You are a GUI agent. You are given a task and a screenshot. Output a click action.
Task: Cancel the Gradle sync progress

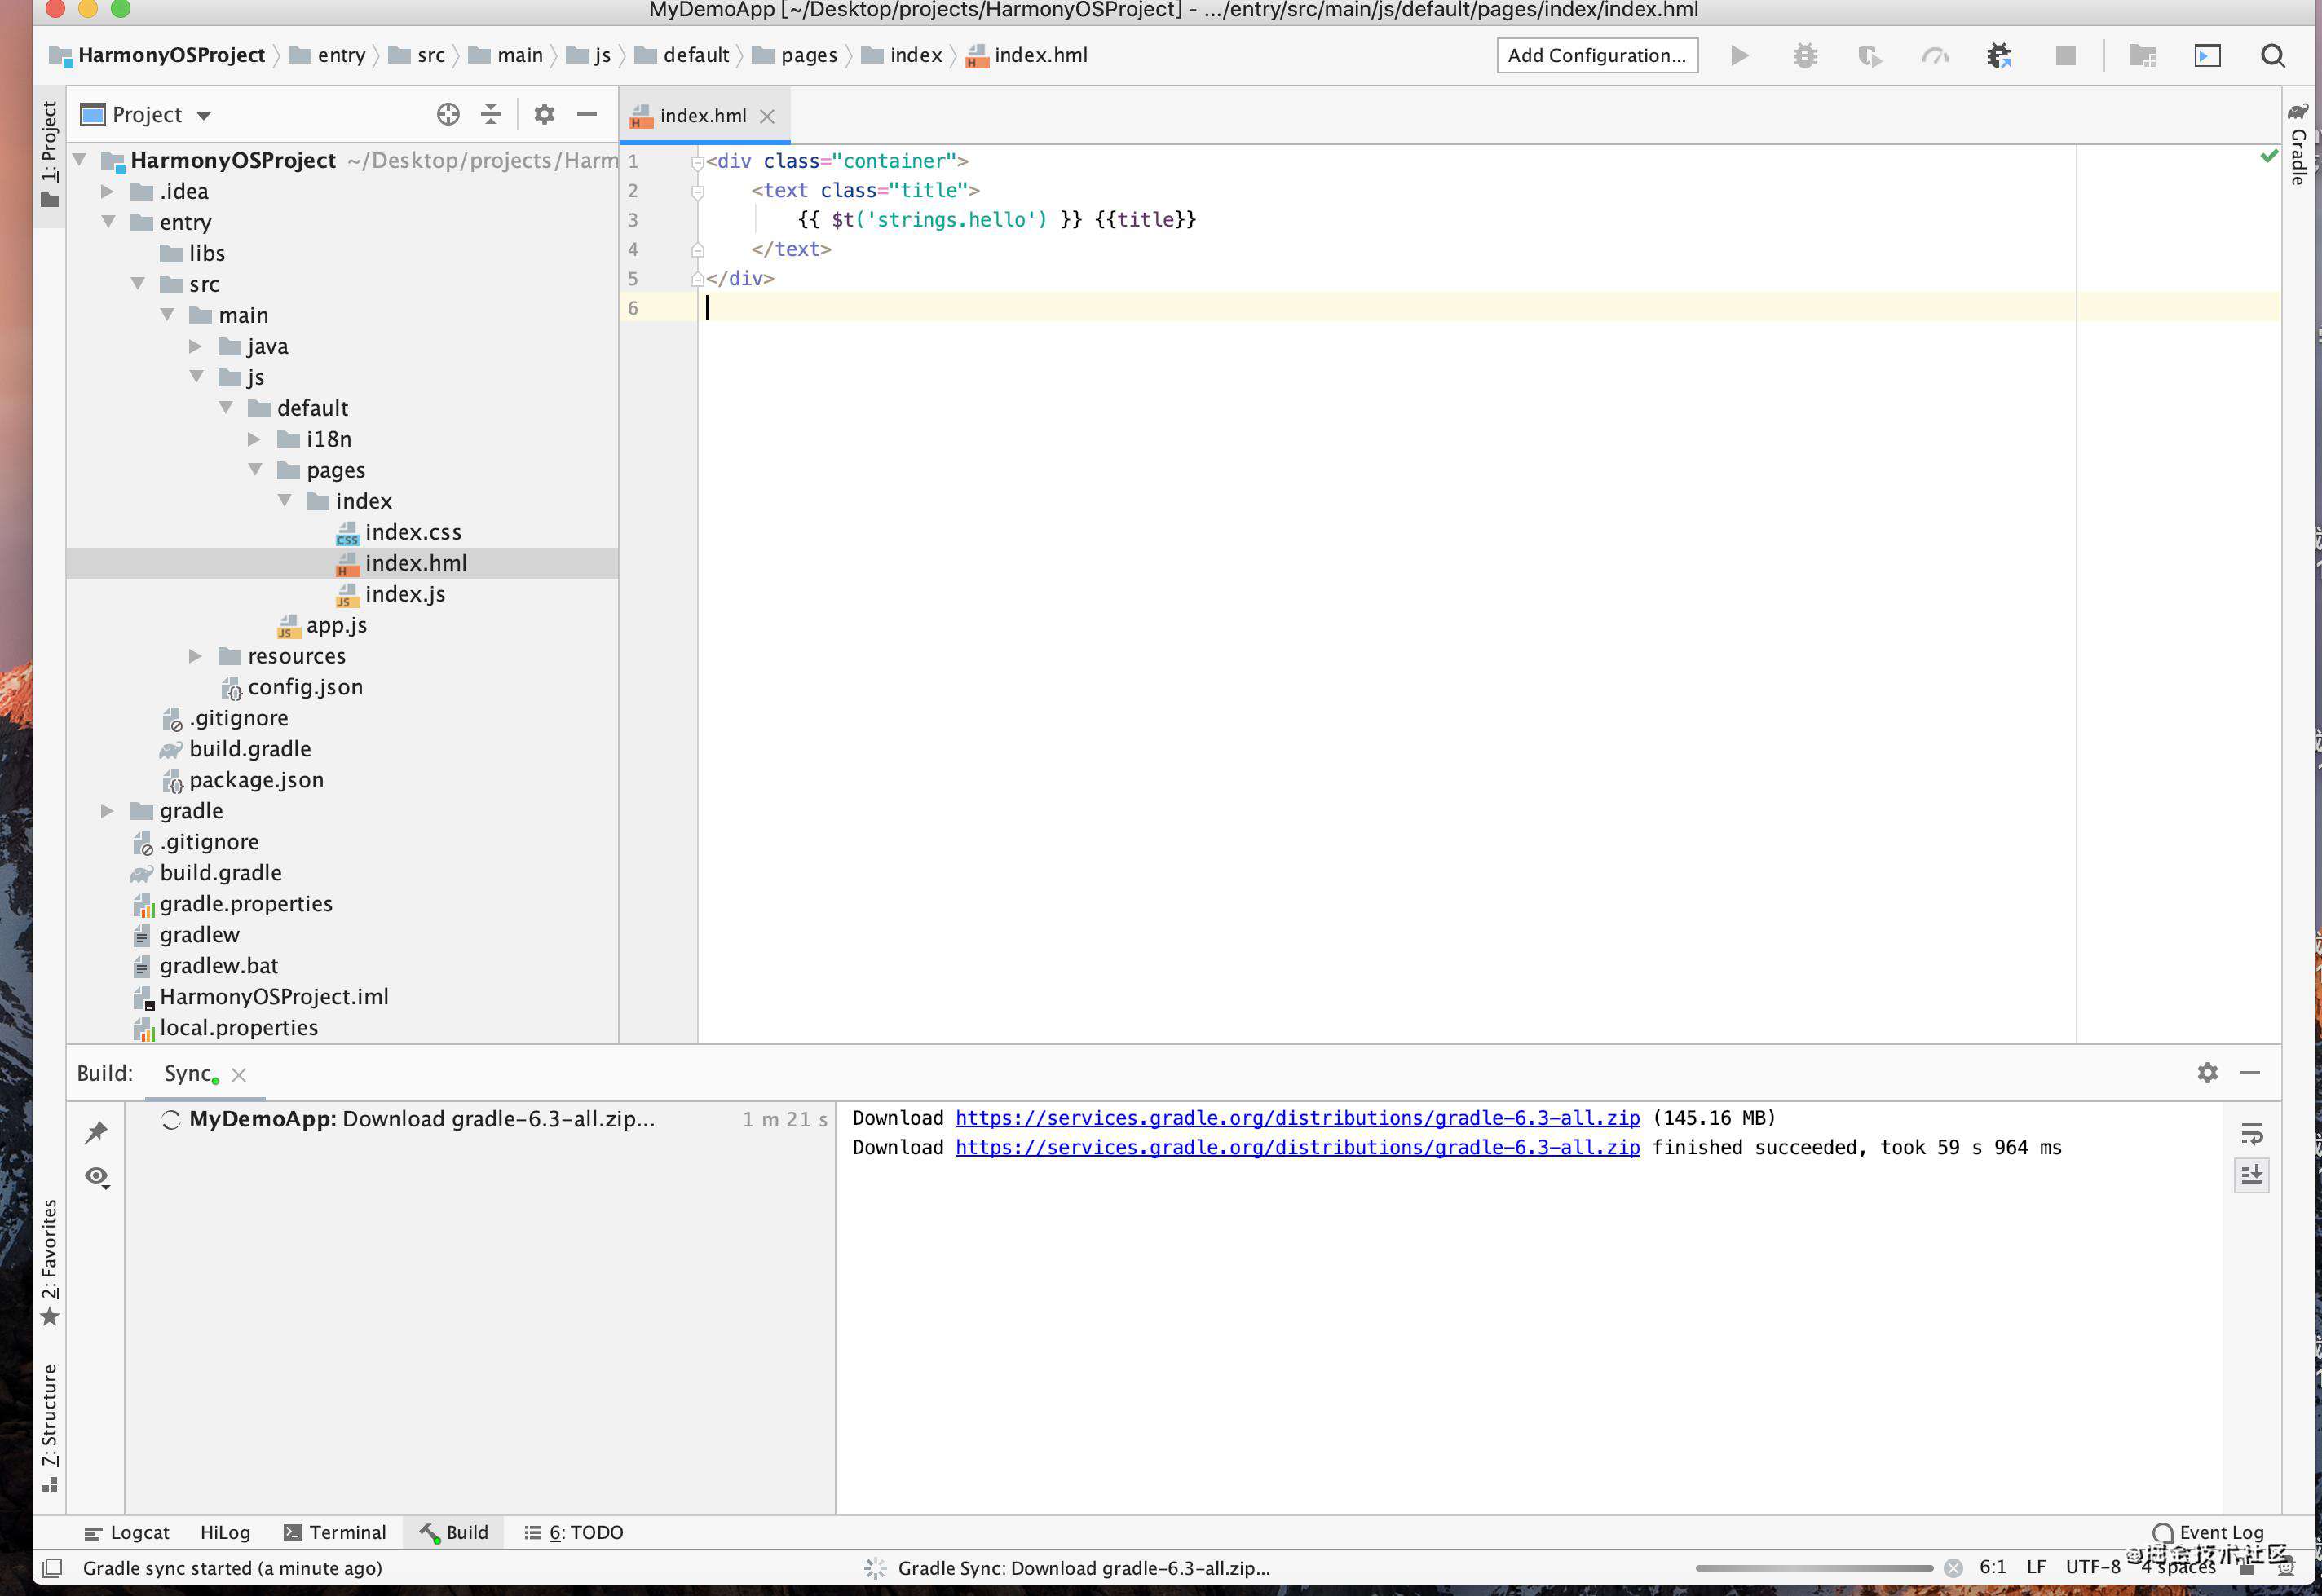pos(1953,1567)
